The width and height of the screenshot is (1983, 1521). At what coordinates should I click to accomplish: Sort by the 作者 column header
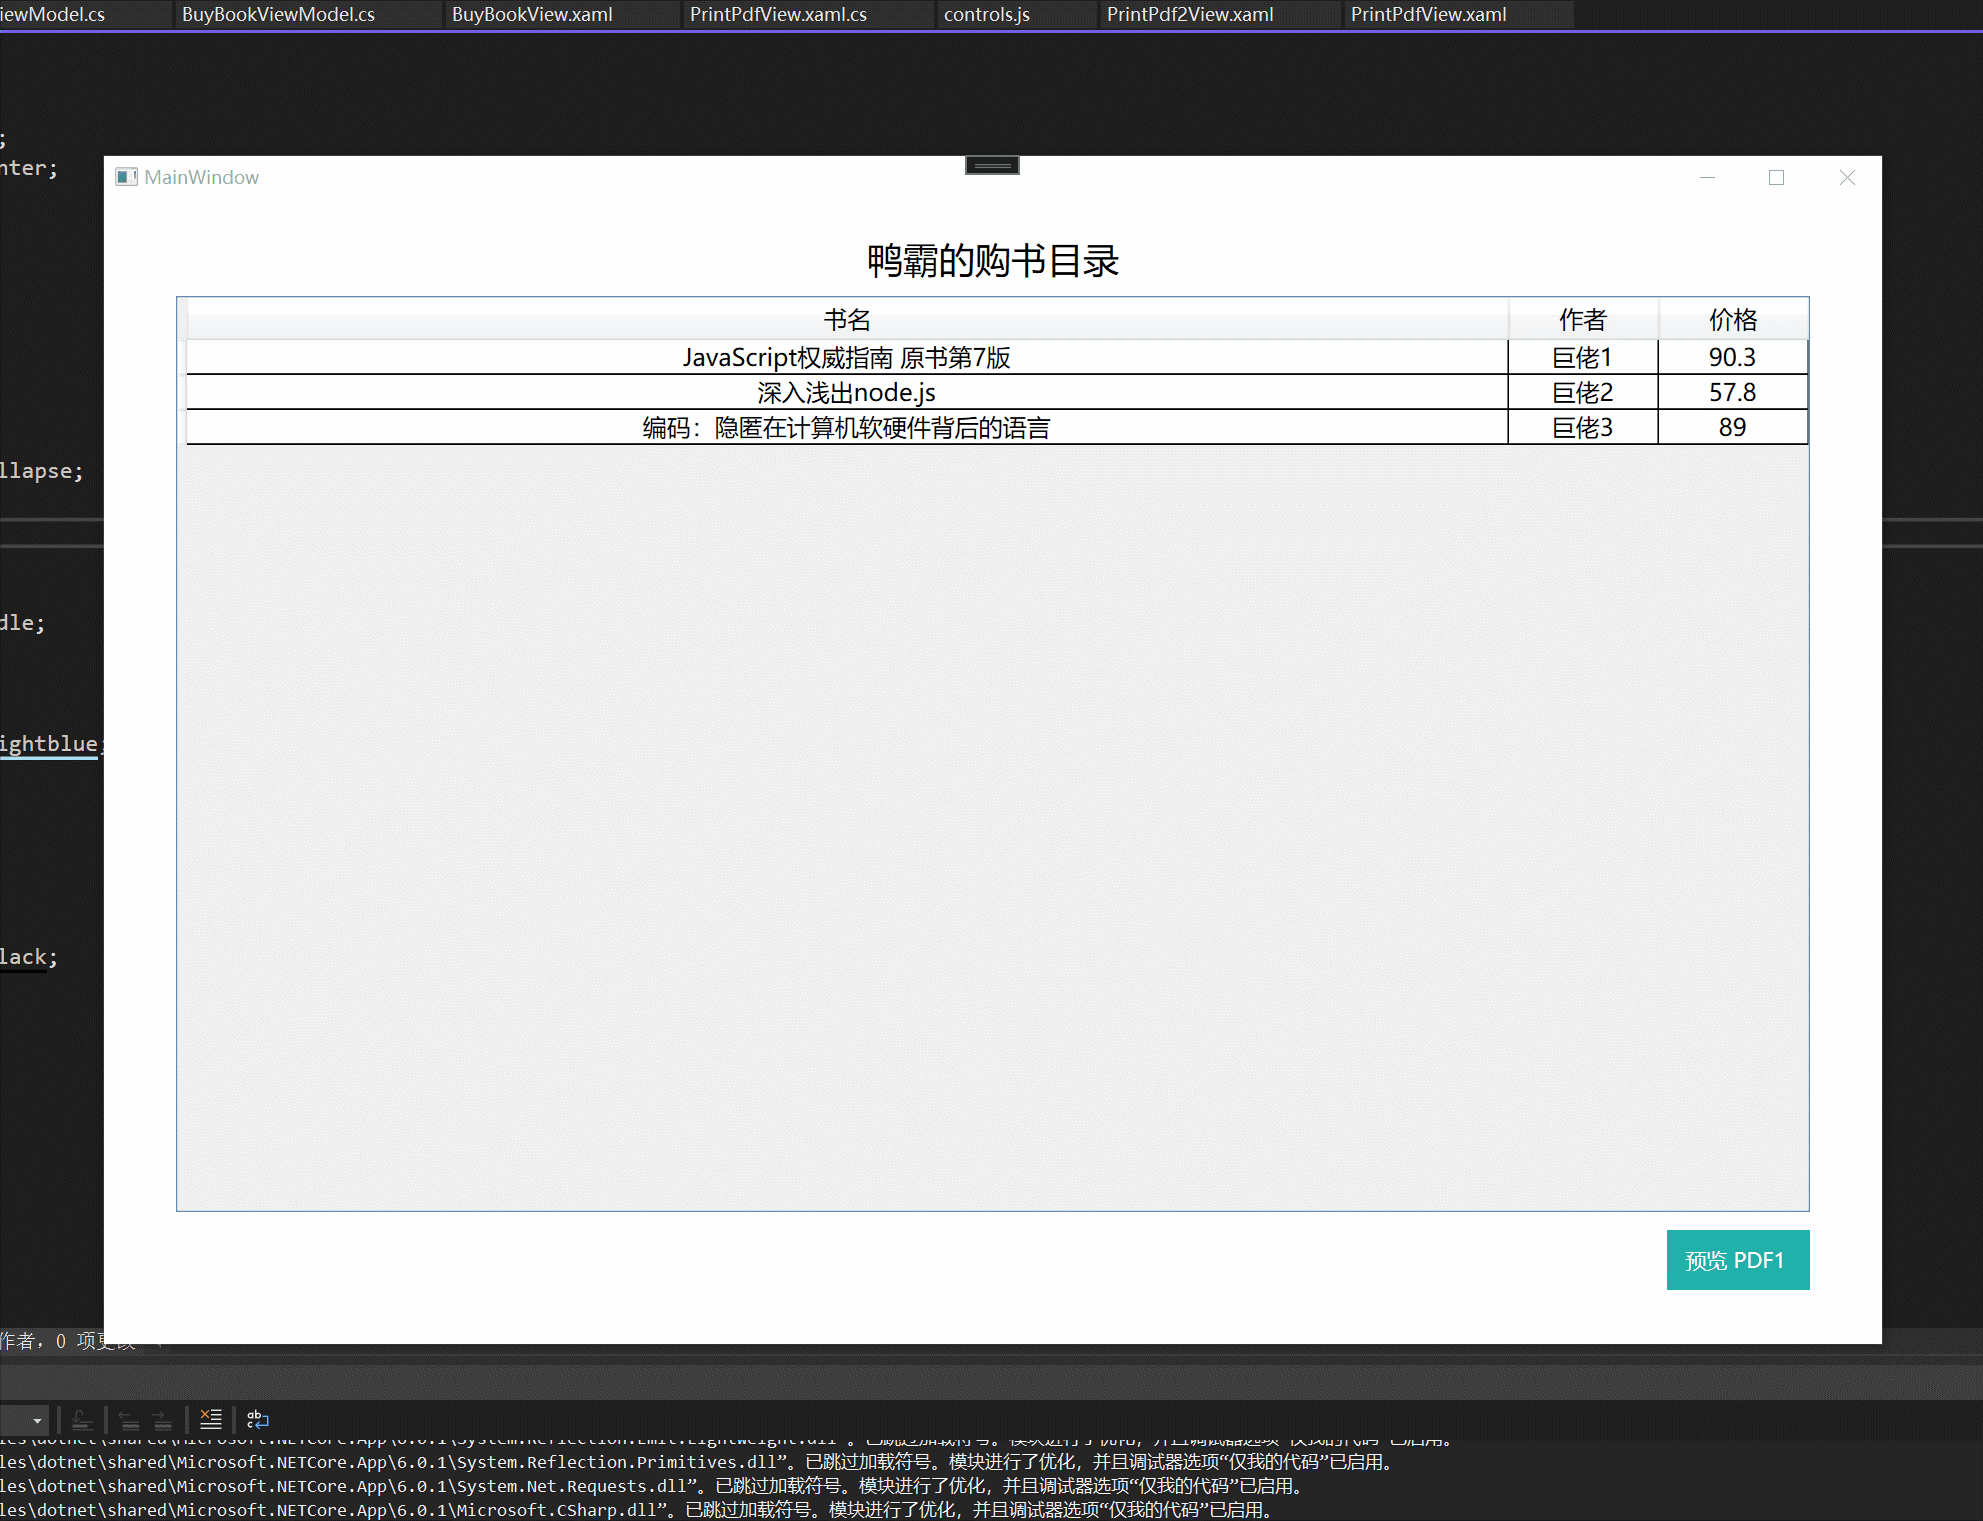(x=1583, y=320)
